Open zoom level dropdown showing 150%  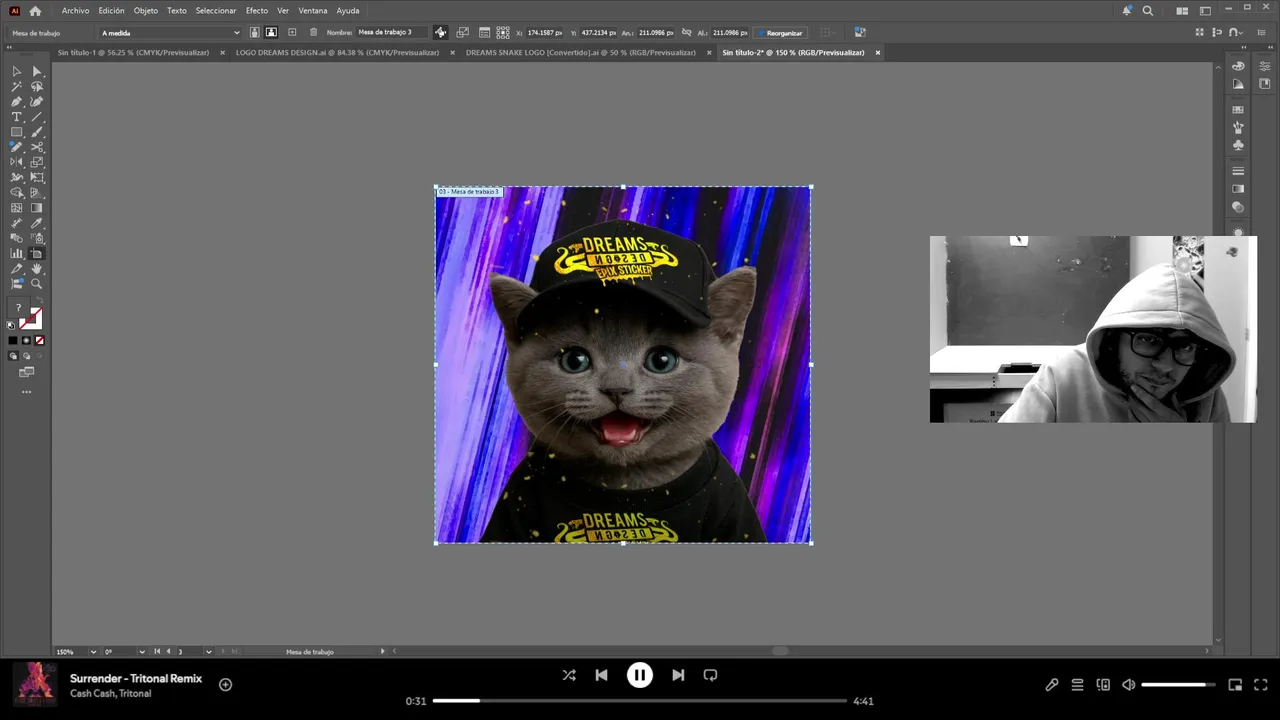click(x=93, y=652)
